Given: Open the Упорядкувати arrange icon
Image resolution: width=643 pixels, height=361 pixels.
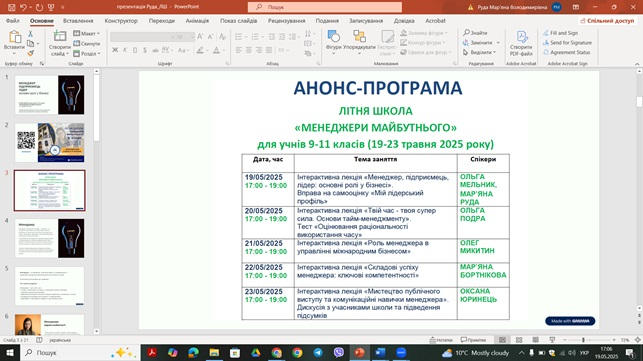Looking at the screenshot, I should pyautogui.click(x=359, y=37).
